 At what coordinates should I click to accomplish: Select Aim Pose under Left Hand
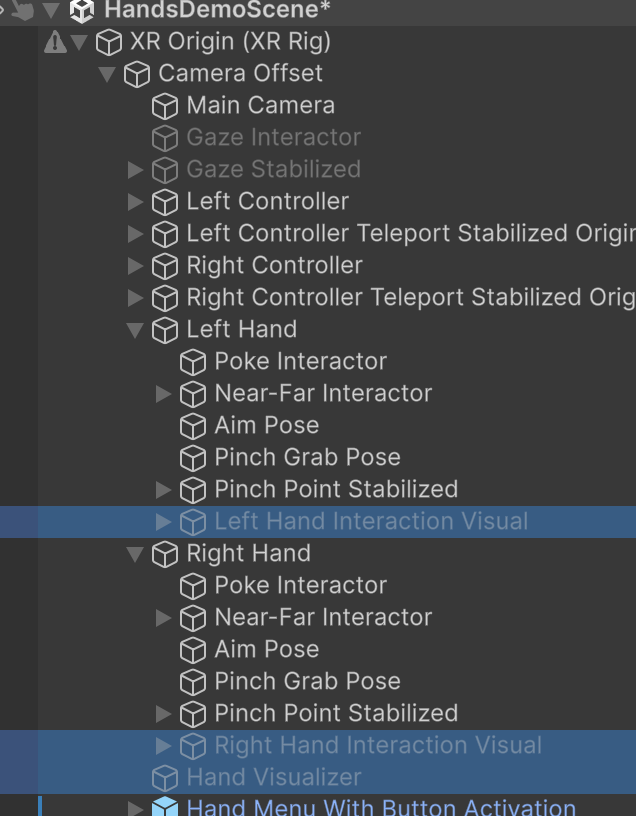[266, 426]
